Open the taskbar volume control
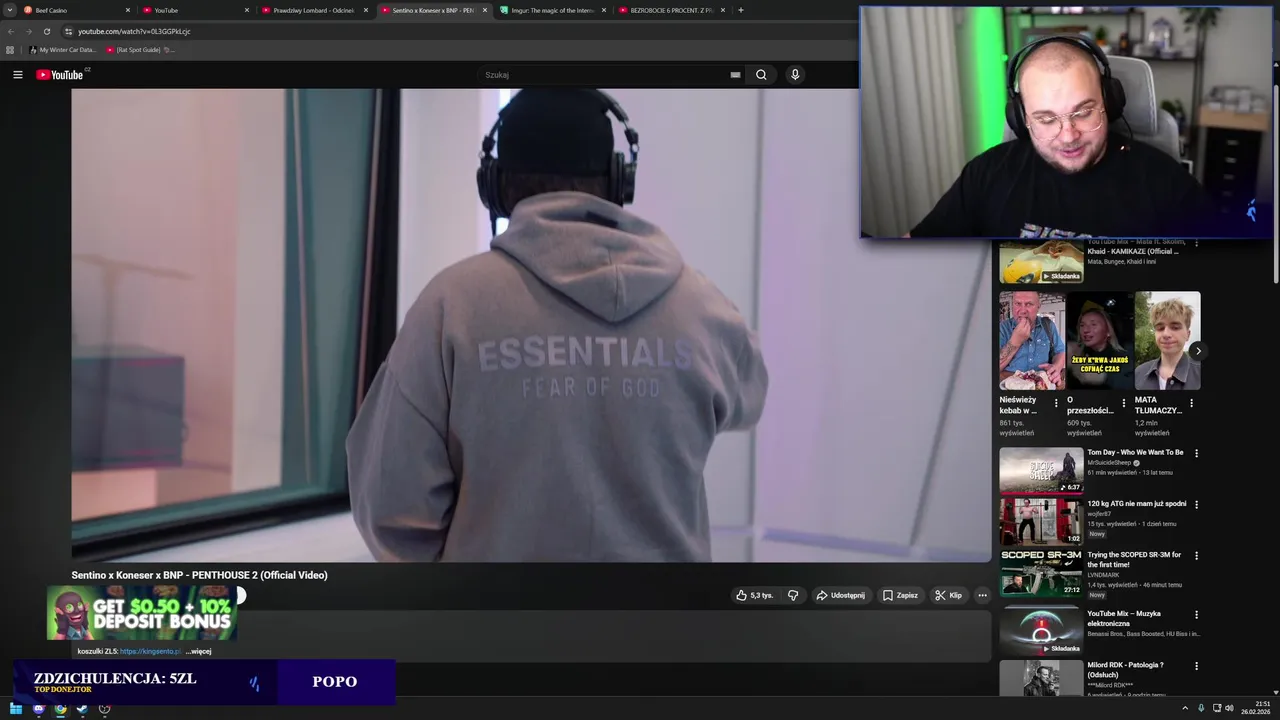 point(1229,708)
